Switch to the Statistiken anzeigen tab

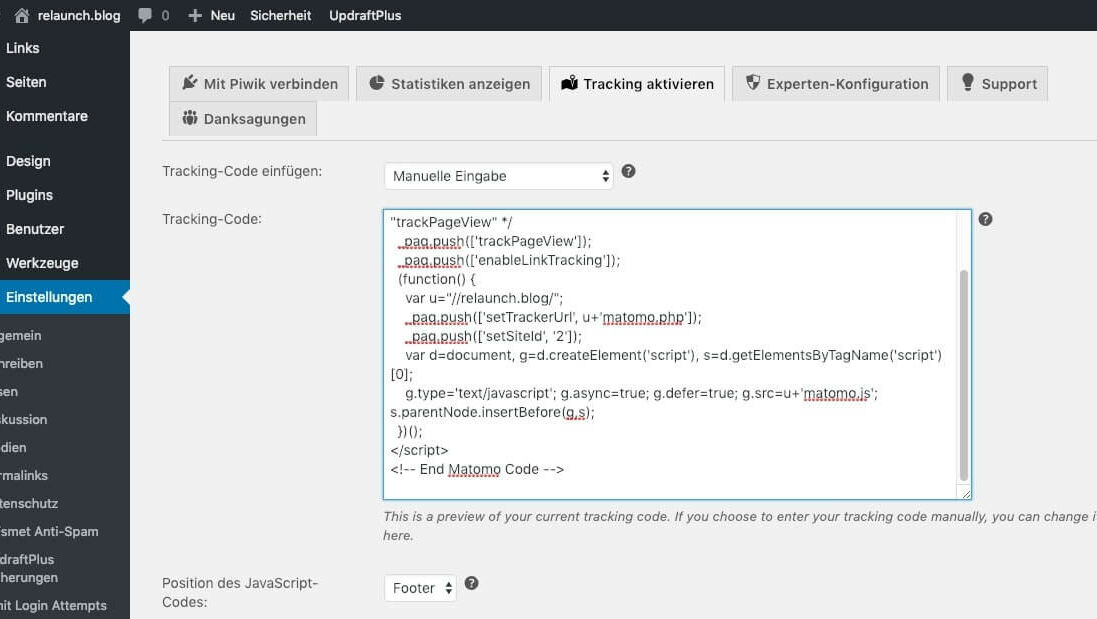[x=449, y=83]
